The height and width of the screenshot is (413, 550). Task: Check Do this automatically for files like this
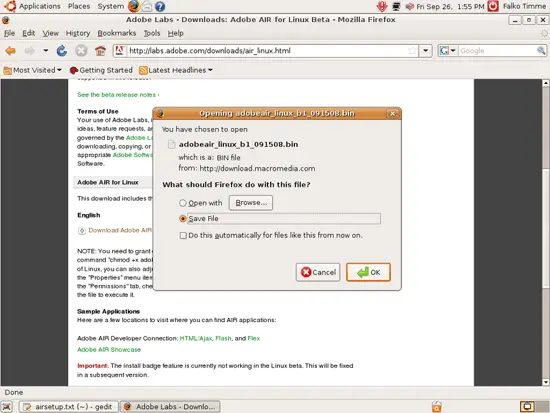(x=183, y=235)
